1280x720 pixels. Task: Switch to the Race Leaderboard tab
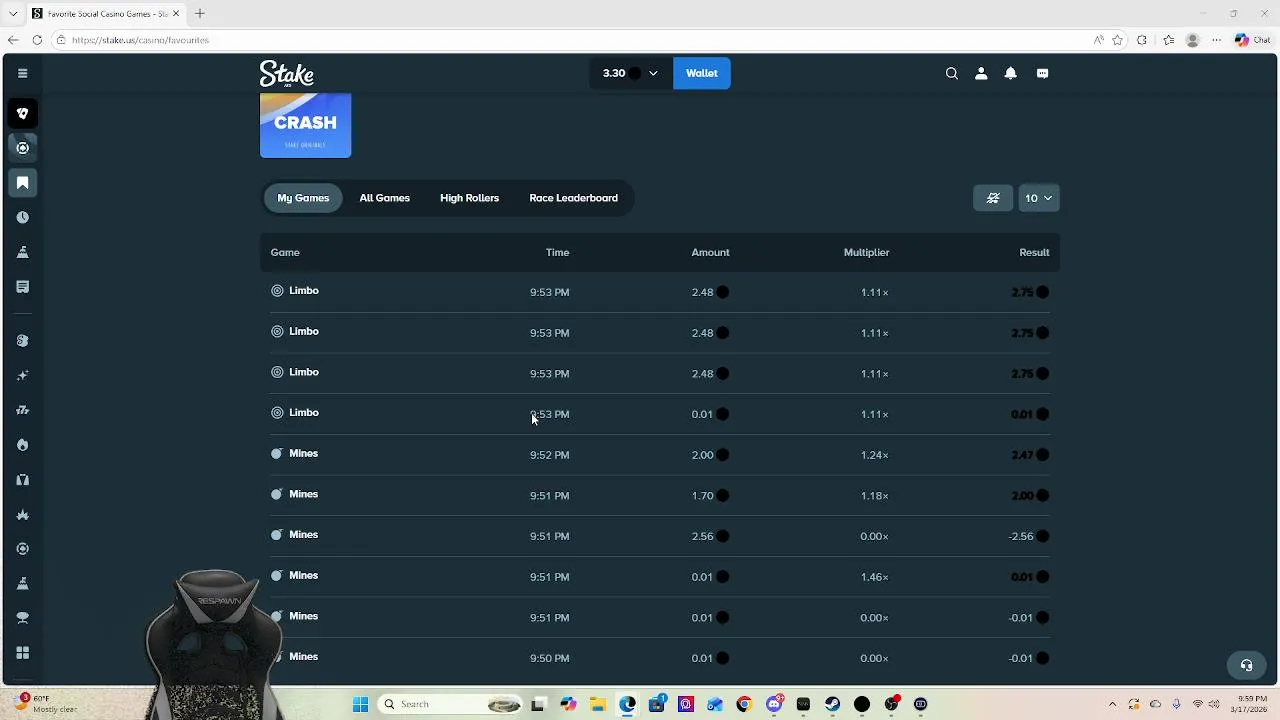573,198
